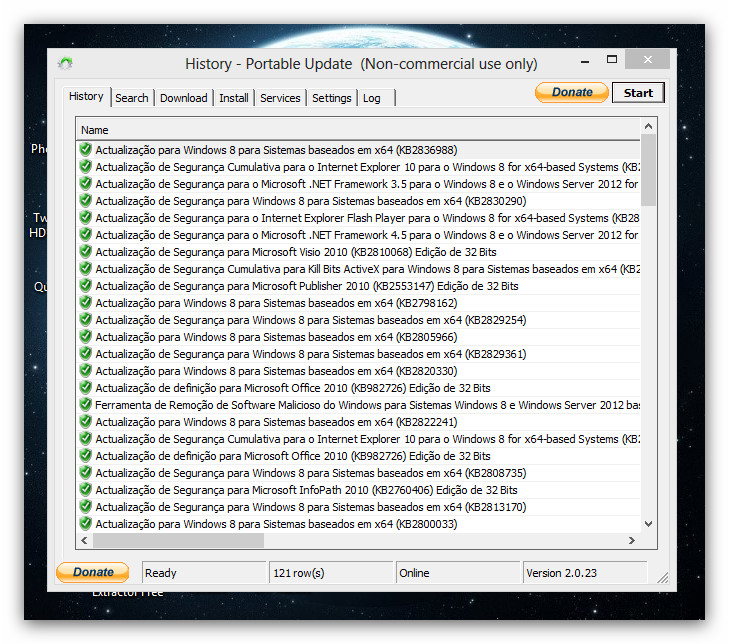Click shield icon beside Visio 2010 KB2810068 row

[x=85, y=252]
